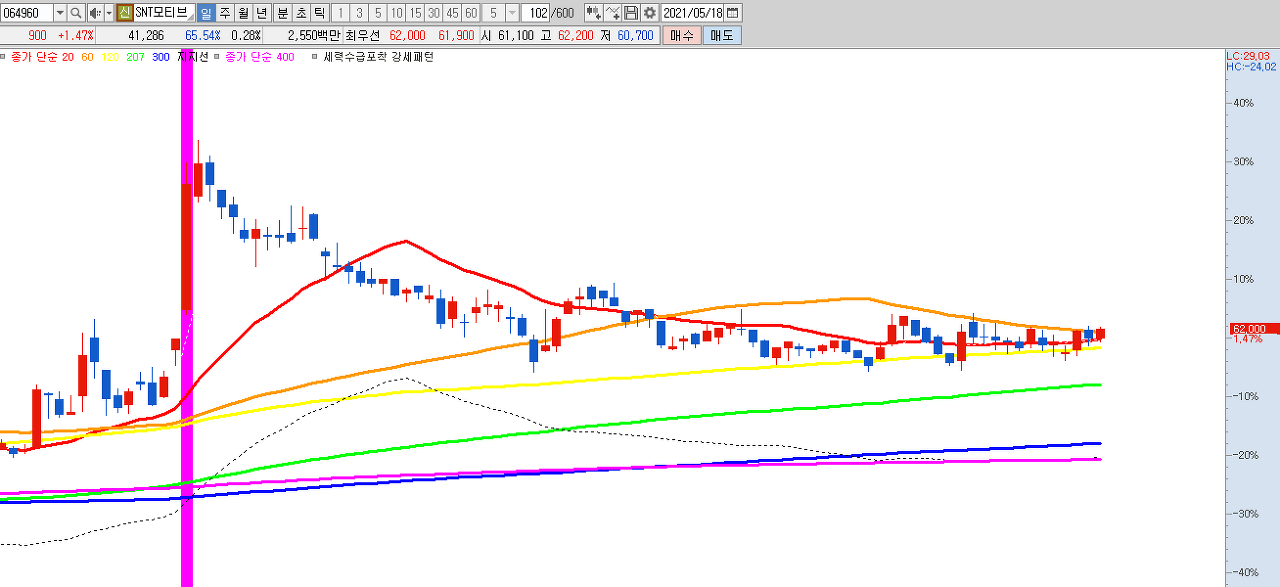The image size is (1280, 587).
Task: Open chart settings gear icon
Action: [x=650, y=13]
